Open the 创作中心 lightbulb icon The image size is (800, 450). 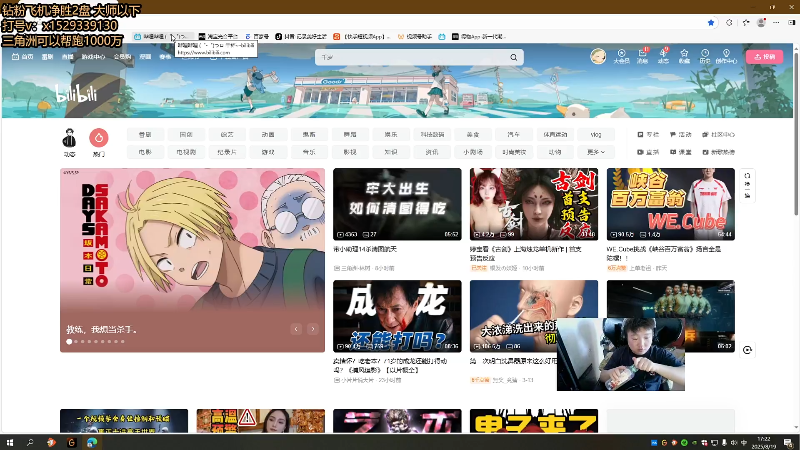point(726,56)
